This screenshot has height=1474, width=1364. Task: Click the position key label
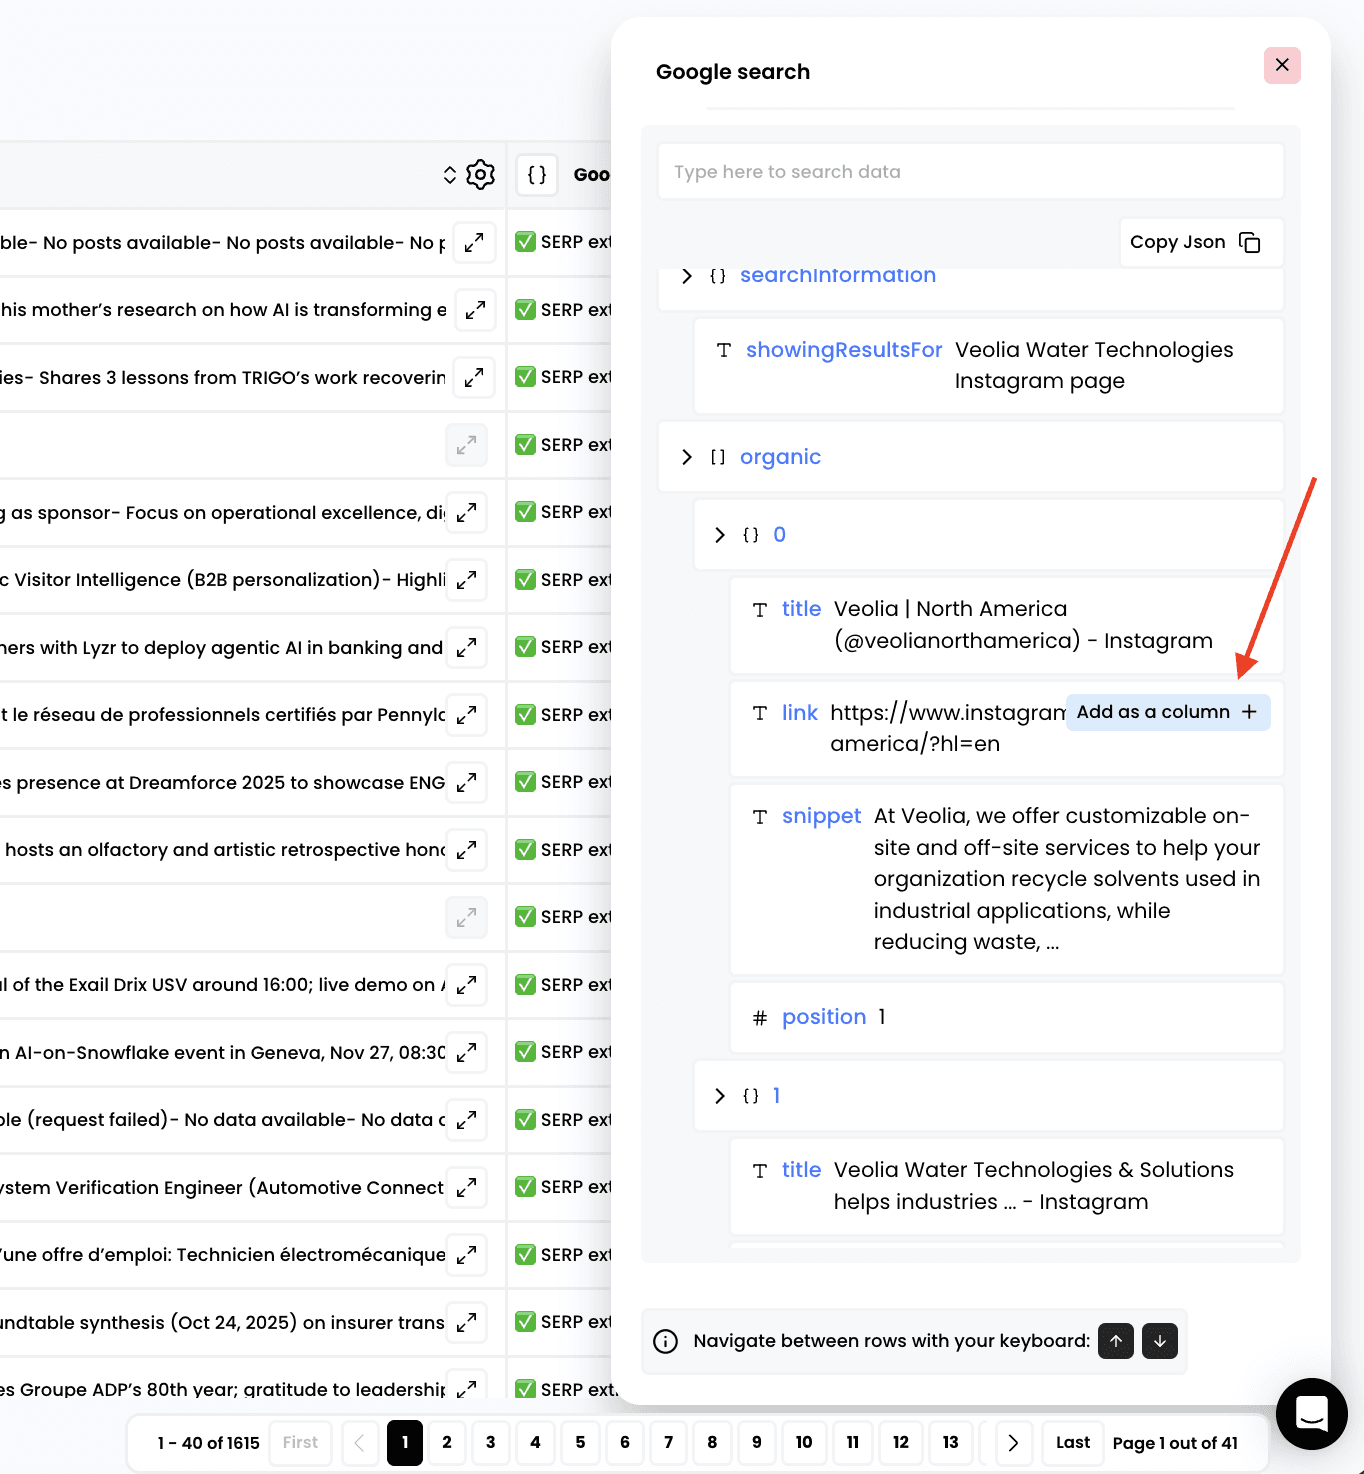[x=824, y=1017]
